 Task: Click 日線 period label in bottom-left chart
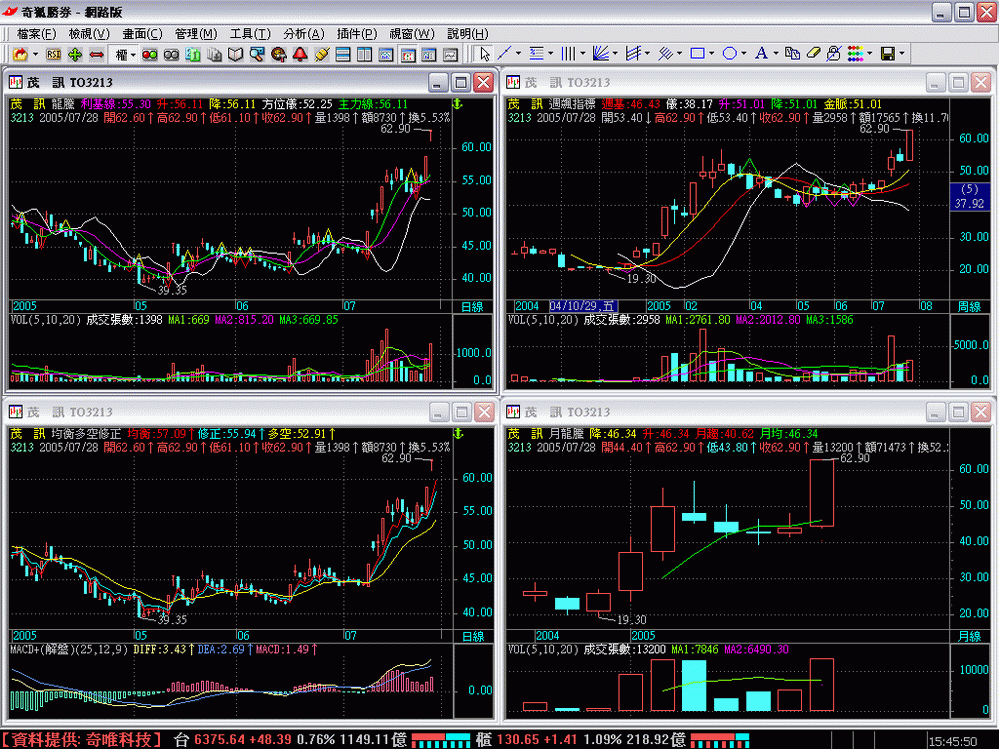tap(473, 636)
